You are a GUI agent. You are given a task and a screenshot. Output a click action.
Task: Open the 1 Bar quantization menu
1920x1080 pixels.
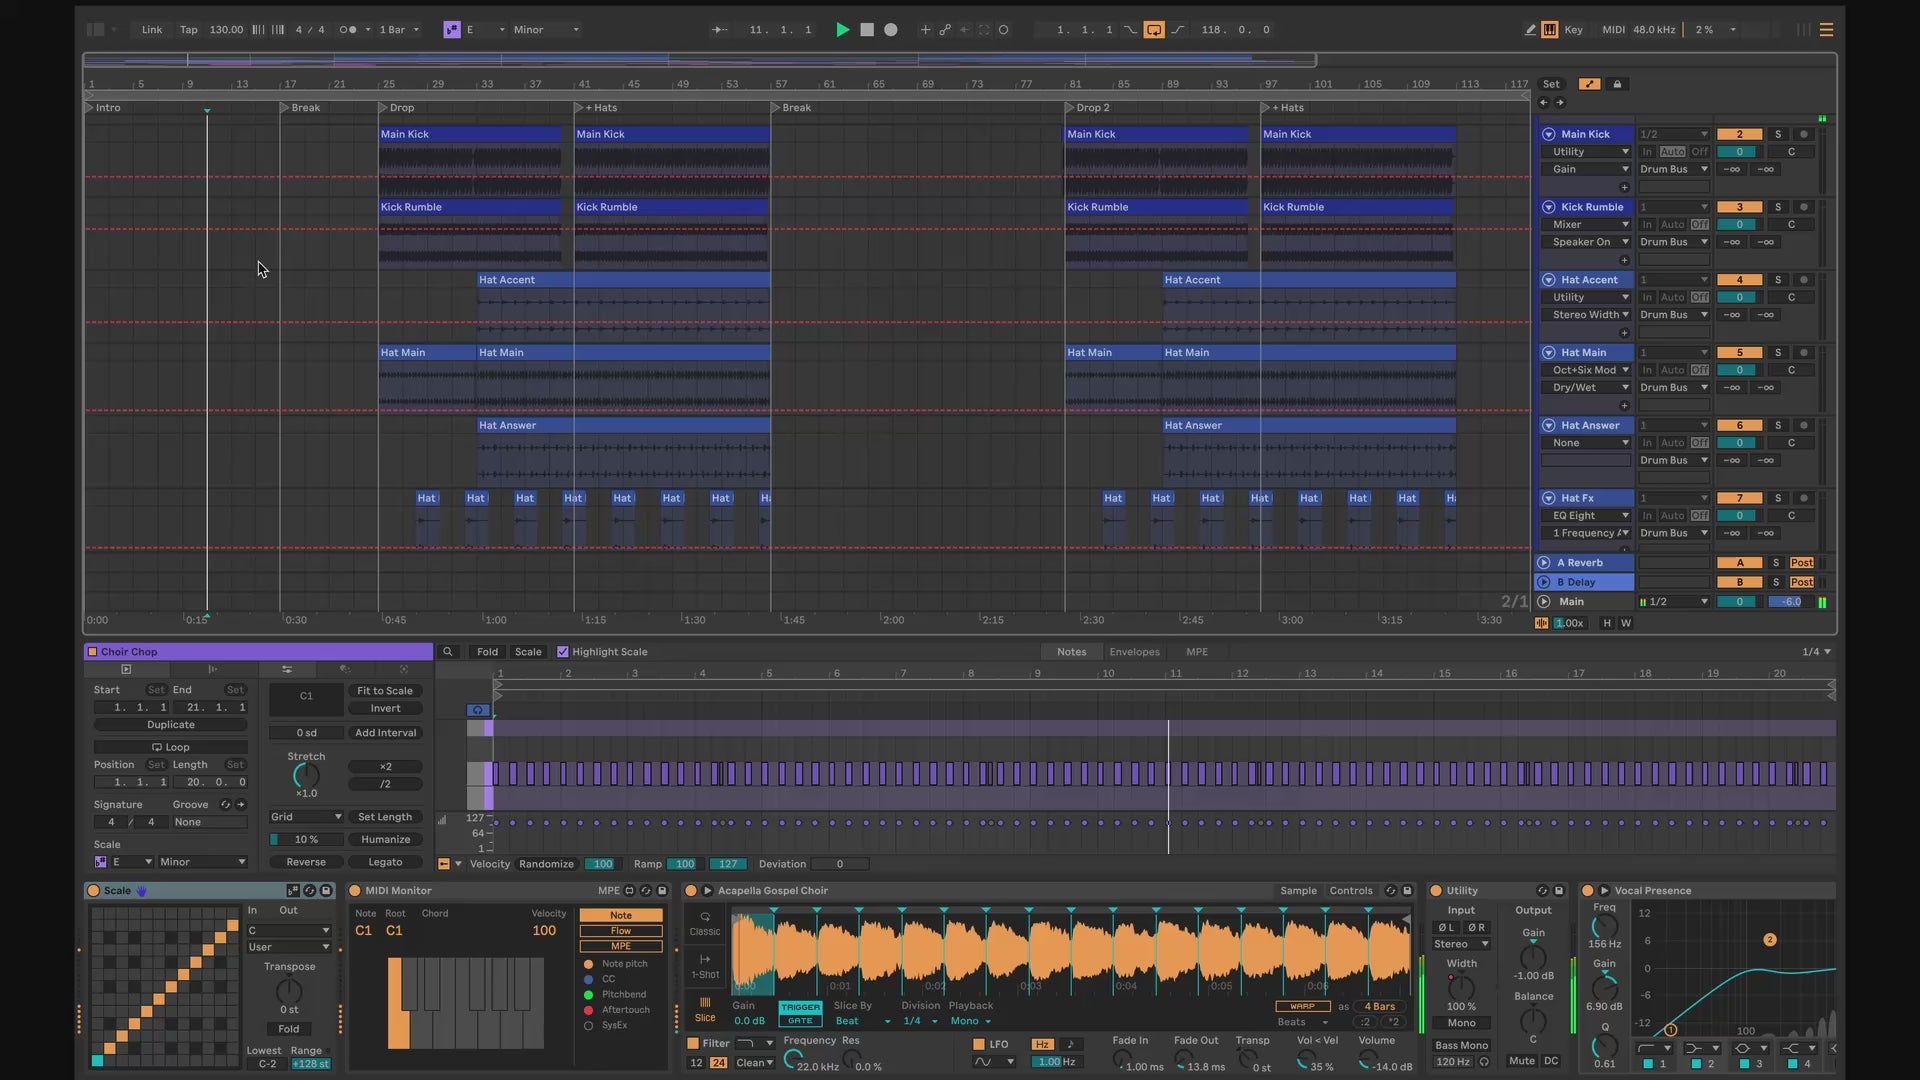(399, 30)
